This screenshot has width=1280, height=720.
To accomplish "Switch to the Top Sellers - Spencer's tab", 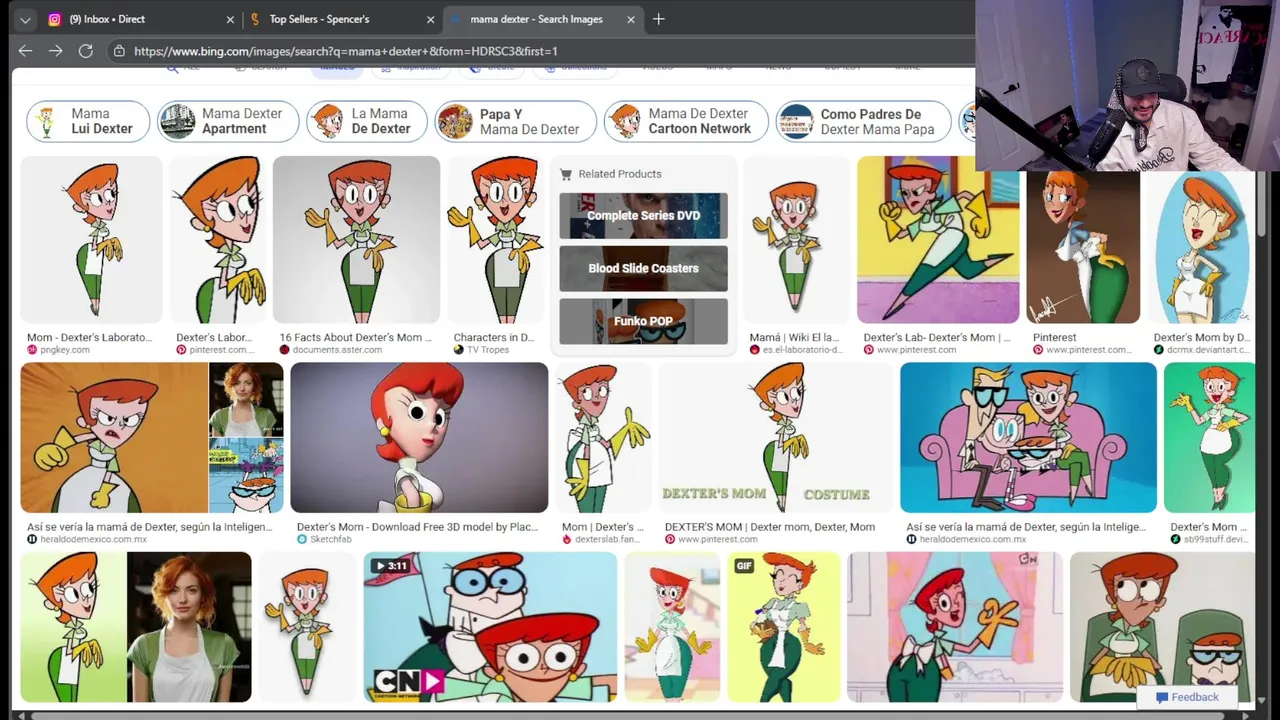I will point(340,19).
